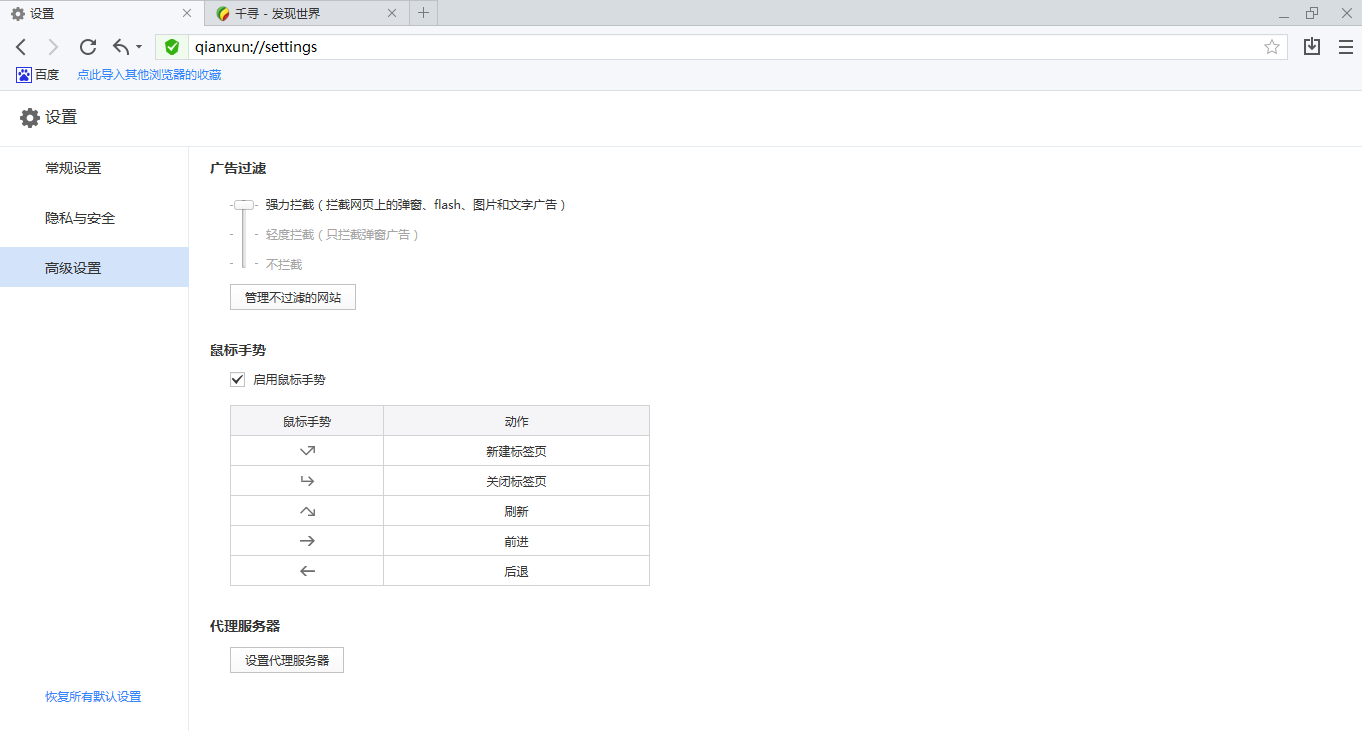Click 恢复所有默认设置 link
1362x731 pixels.
coord(93,697)
